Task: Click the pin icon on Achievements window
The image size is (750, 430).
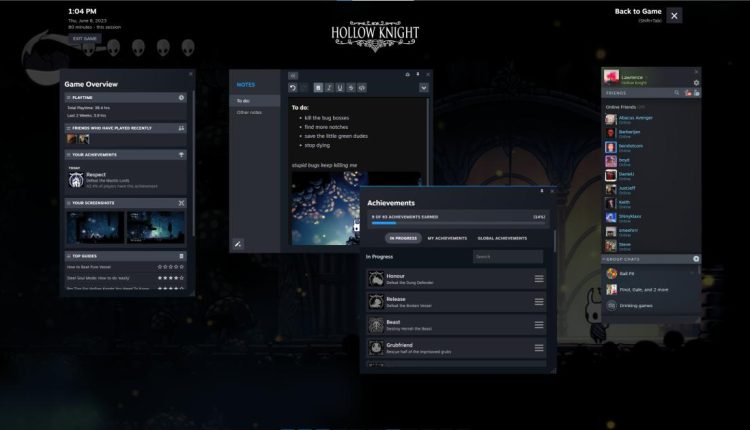Action: coord(542,191)
